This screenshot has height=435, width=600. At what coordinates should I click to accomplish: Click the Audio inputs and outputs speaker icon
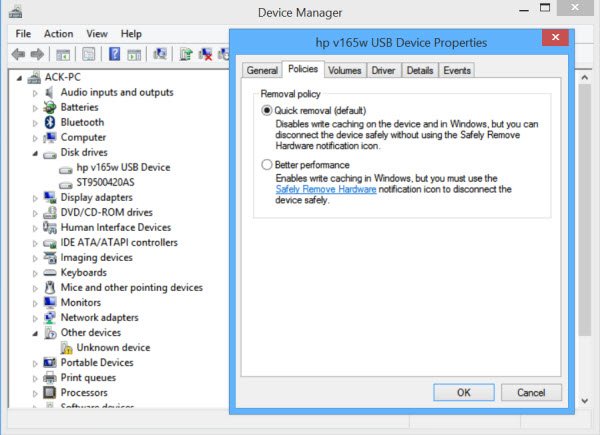[49, 93]
